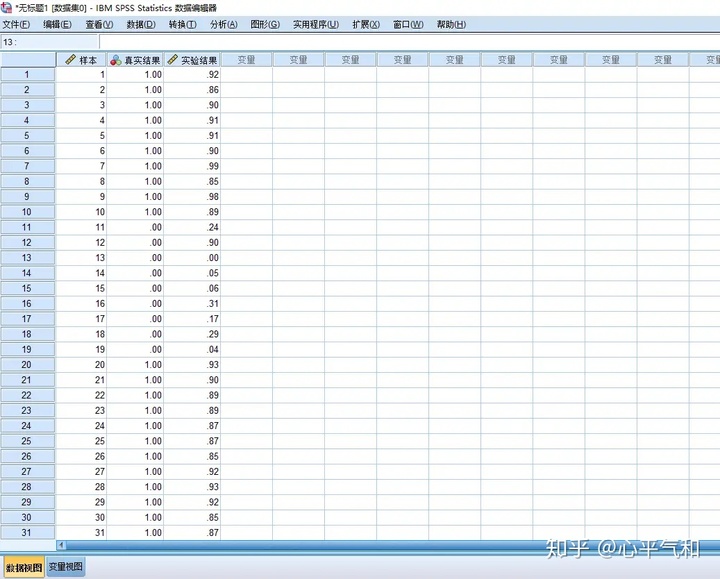Click 真实结果 cell in row 1
The height and width of the screenshot is (579, 720).
point(135,74)
